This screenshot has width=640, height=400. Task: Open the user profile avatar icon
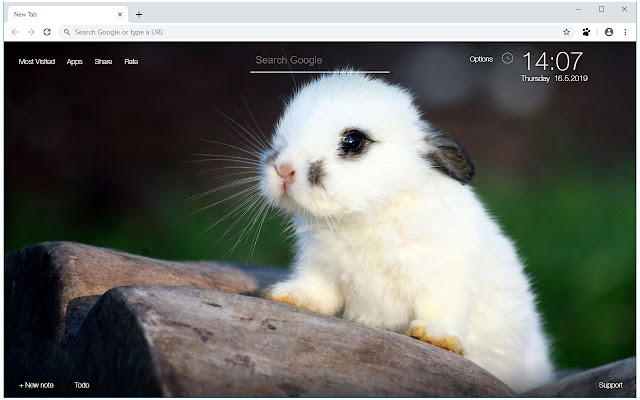coord(609,32)
